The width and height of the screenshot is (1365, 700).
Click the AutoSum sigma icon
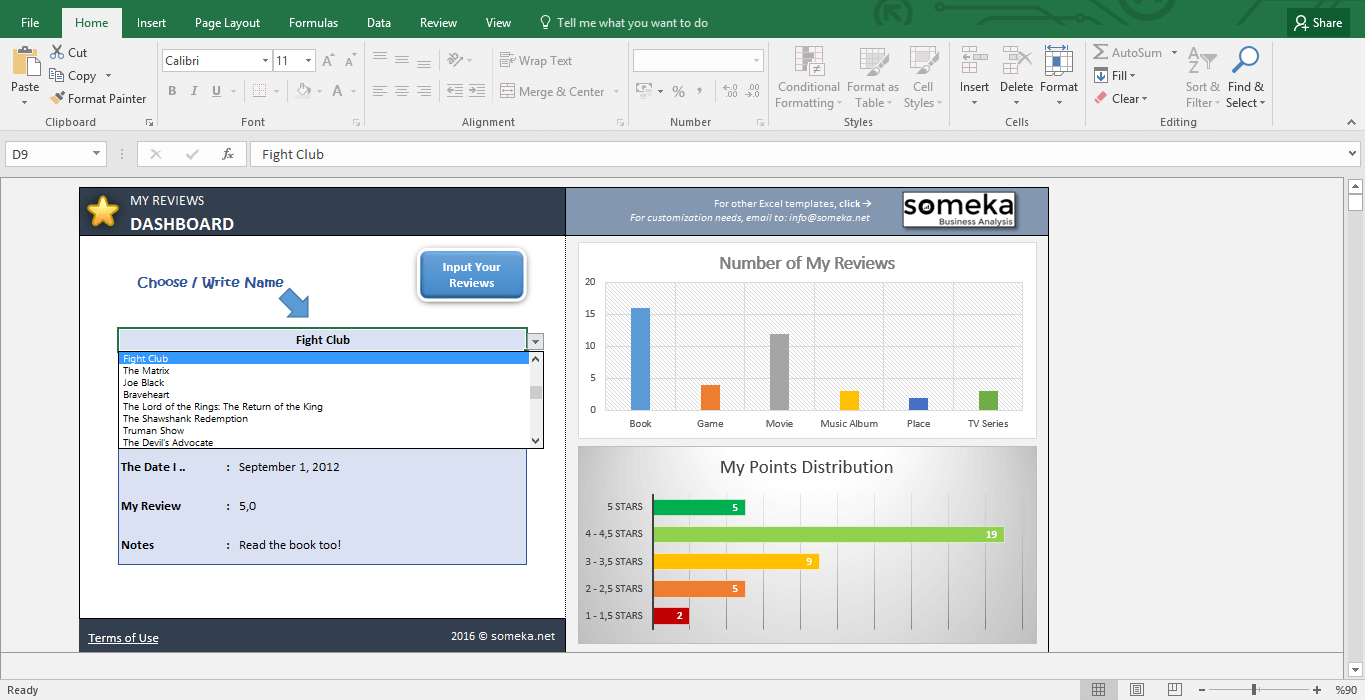coord(1100,53)
